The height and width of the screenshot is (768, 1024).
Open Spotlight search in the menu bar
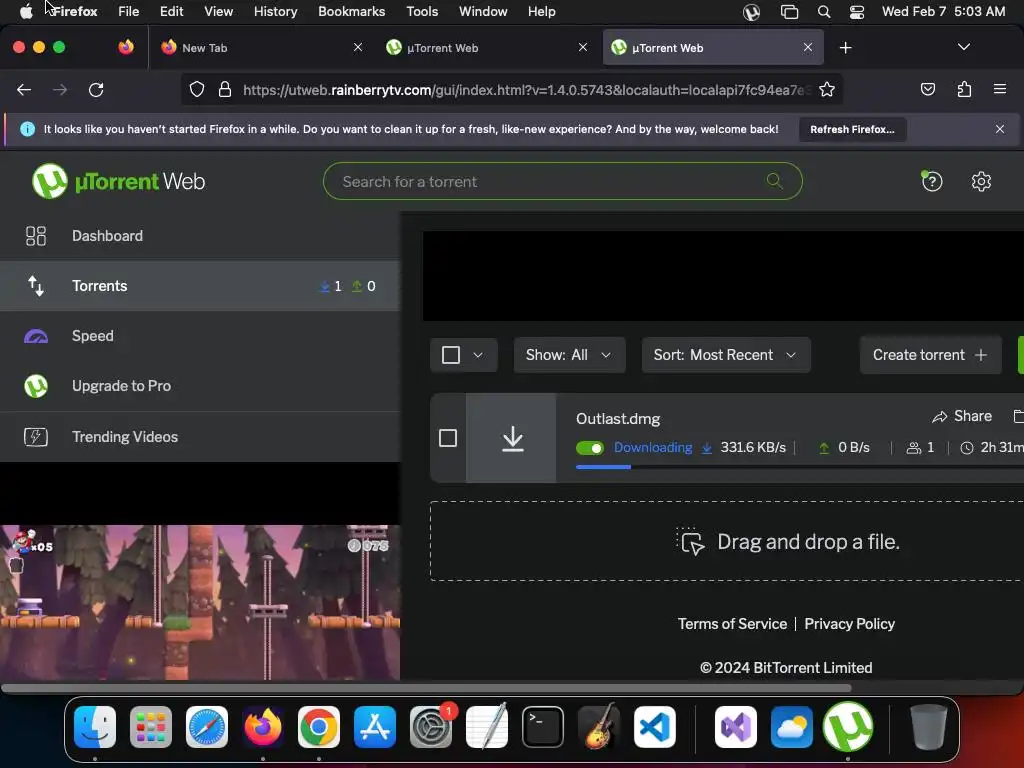(x=824, y=12)
